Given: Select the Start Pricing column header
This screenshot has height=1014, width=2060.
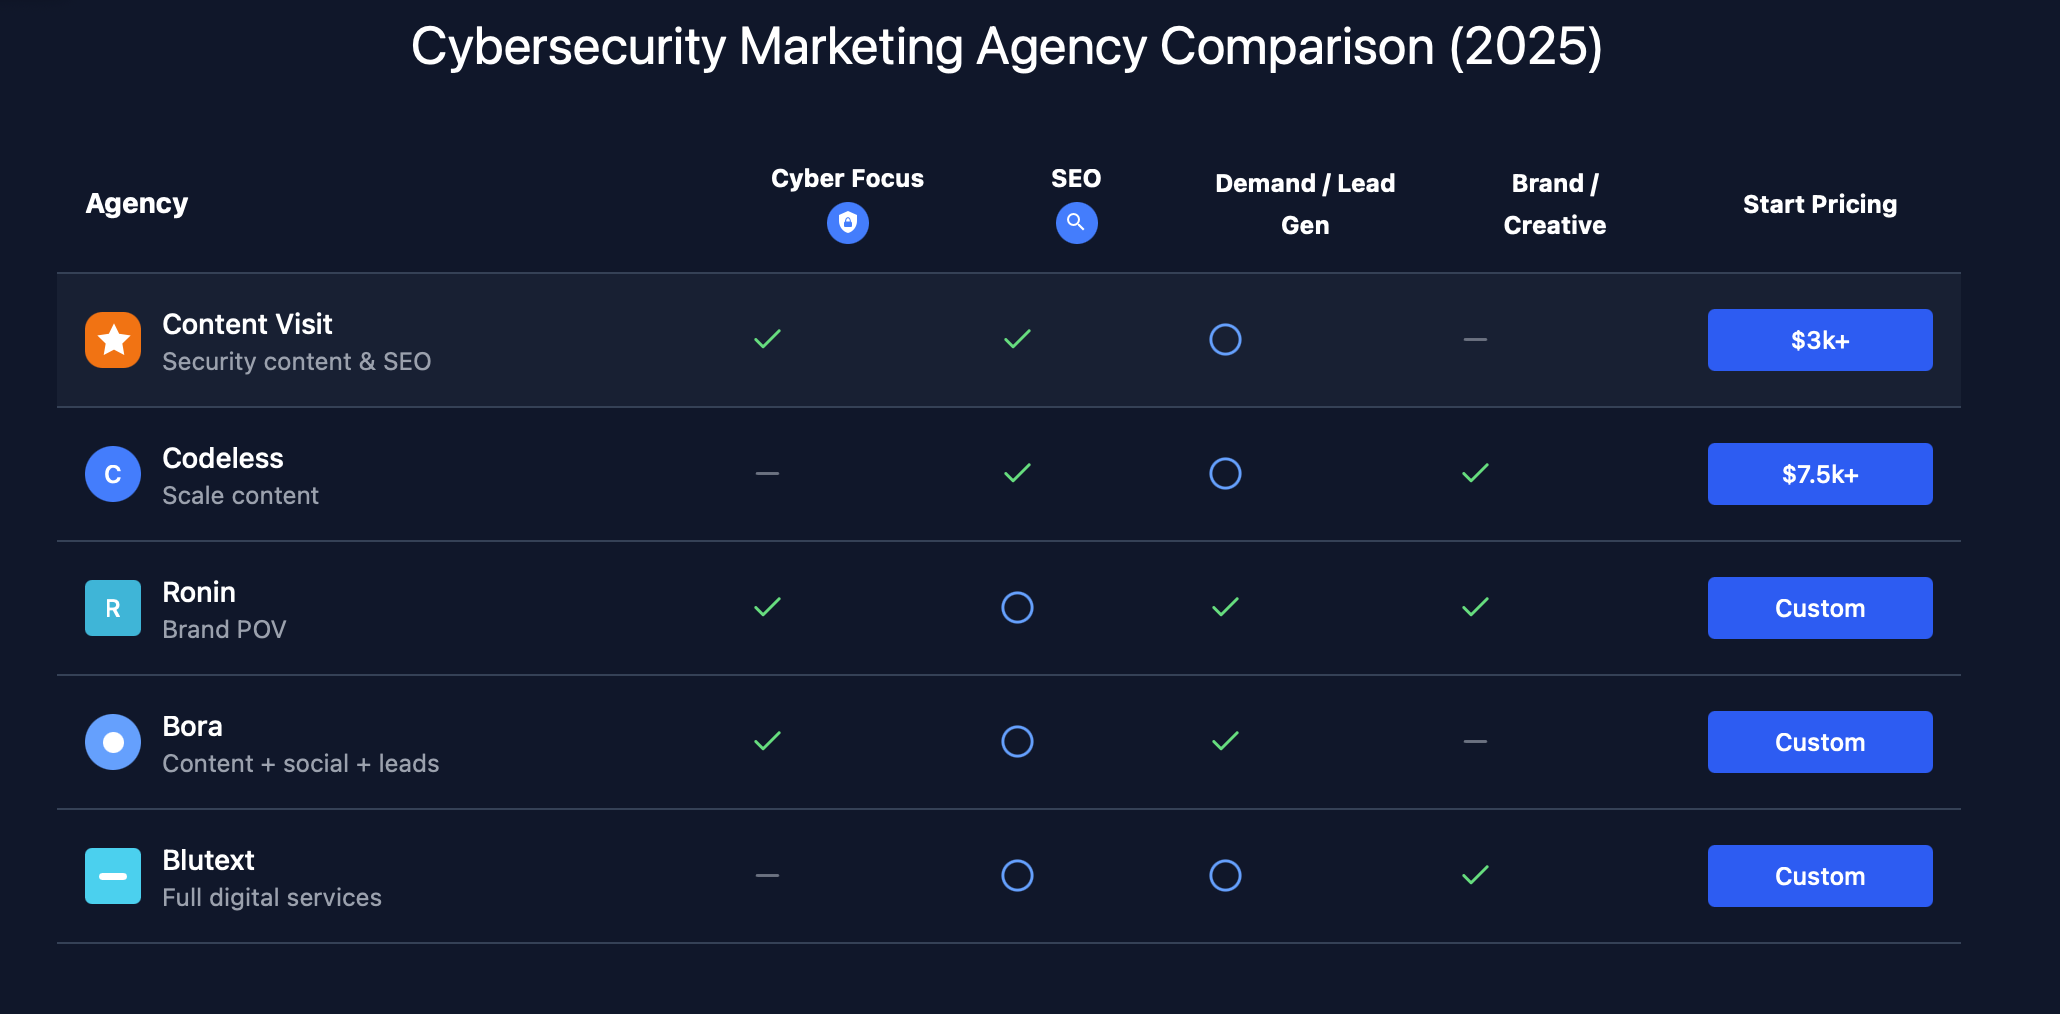Looking at the screenshot, I should [1819, 203].
